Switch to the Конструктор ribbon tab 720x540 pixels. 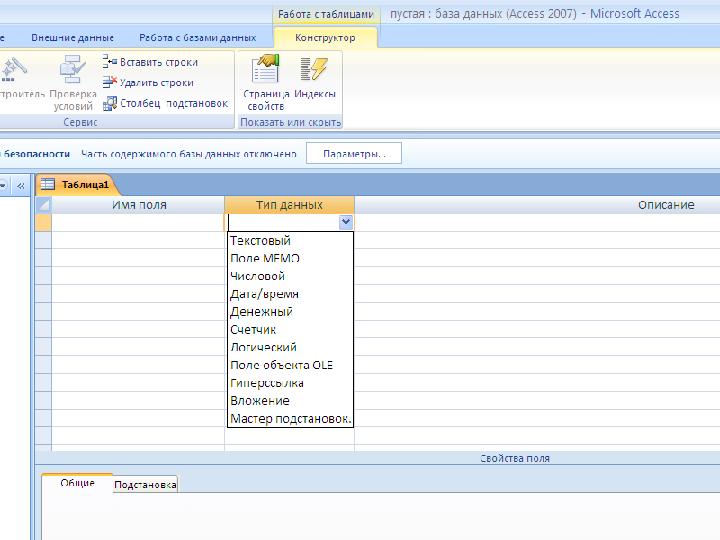pos(325,38)
